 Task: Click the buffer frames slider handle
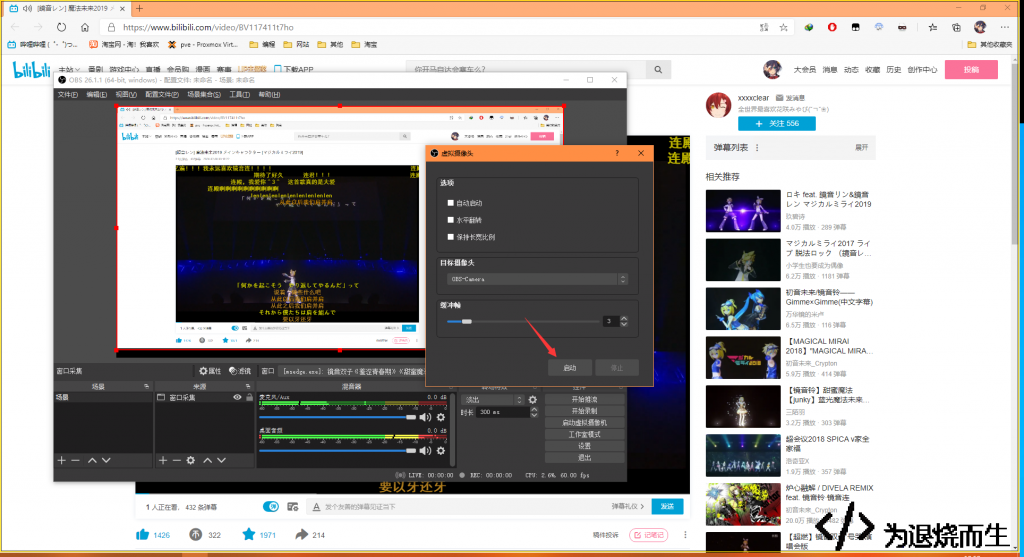466,321
